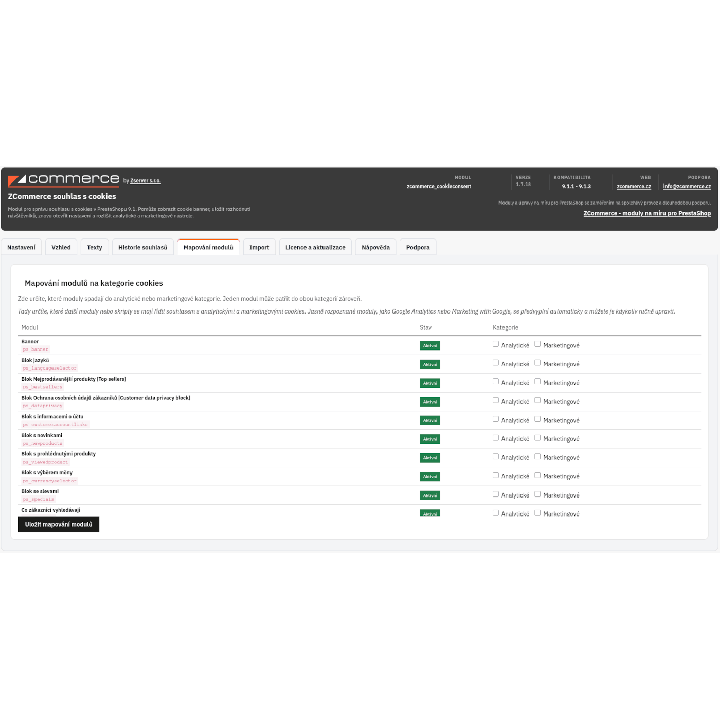Open the zcommerce.cz web link
Image resolution: width=720 pixels, height=720 pixels.
tap(634, 186)
